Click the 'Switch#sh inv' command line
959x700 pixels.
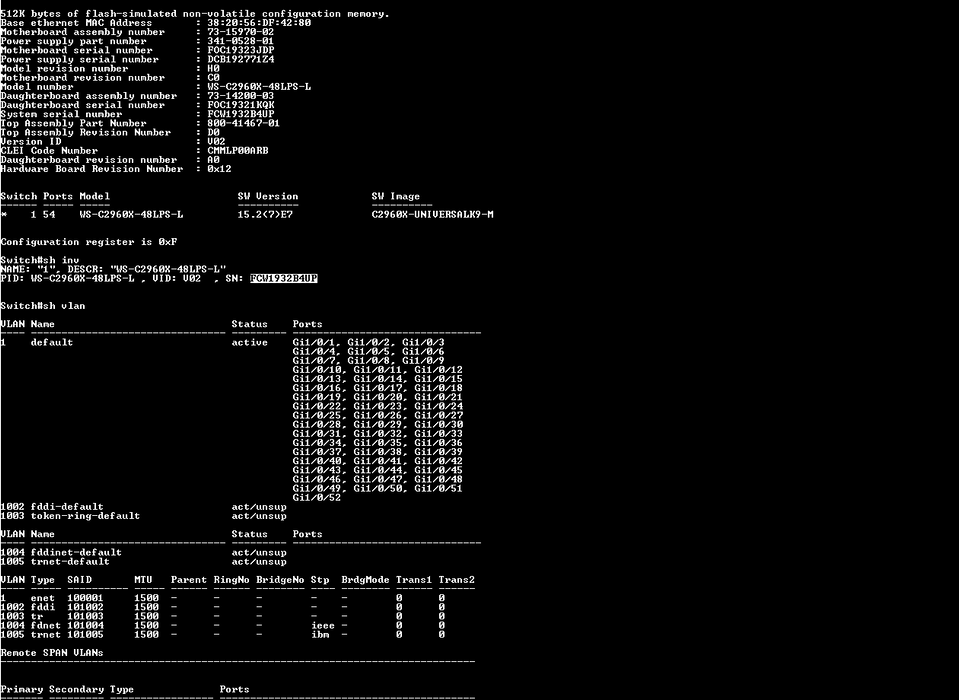[x=40, y=260]
